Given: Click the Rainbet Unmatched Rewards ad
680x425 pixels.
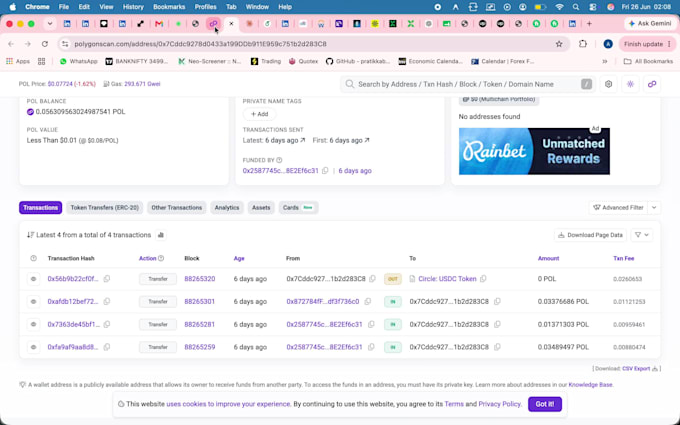Looking at the screenshot, I should (534, 151).
